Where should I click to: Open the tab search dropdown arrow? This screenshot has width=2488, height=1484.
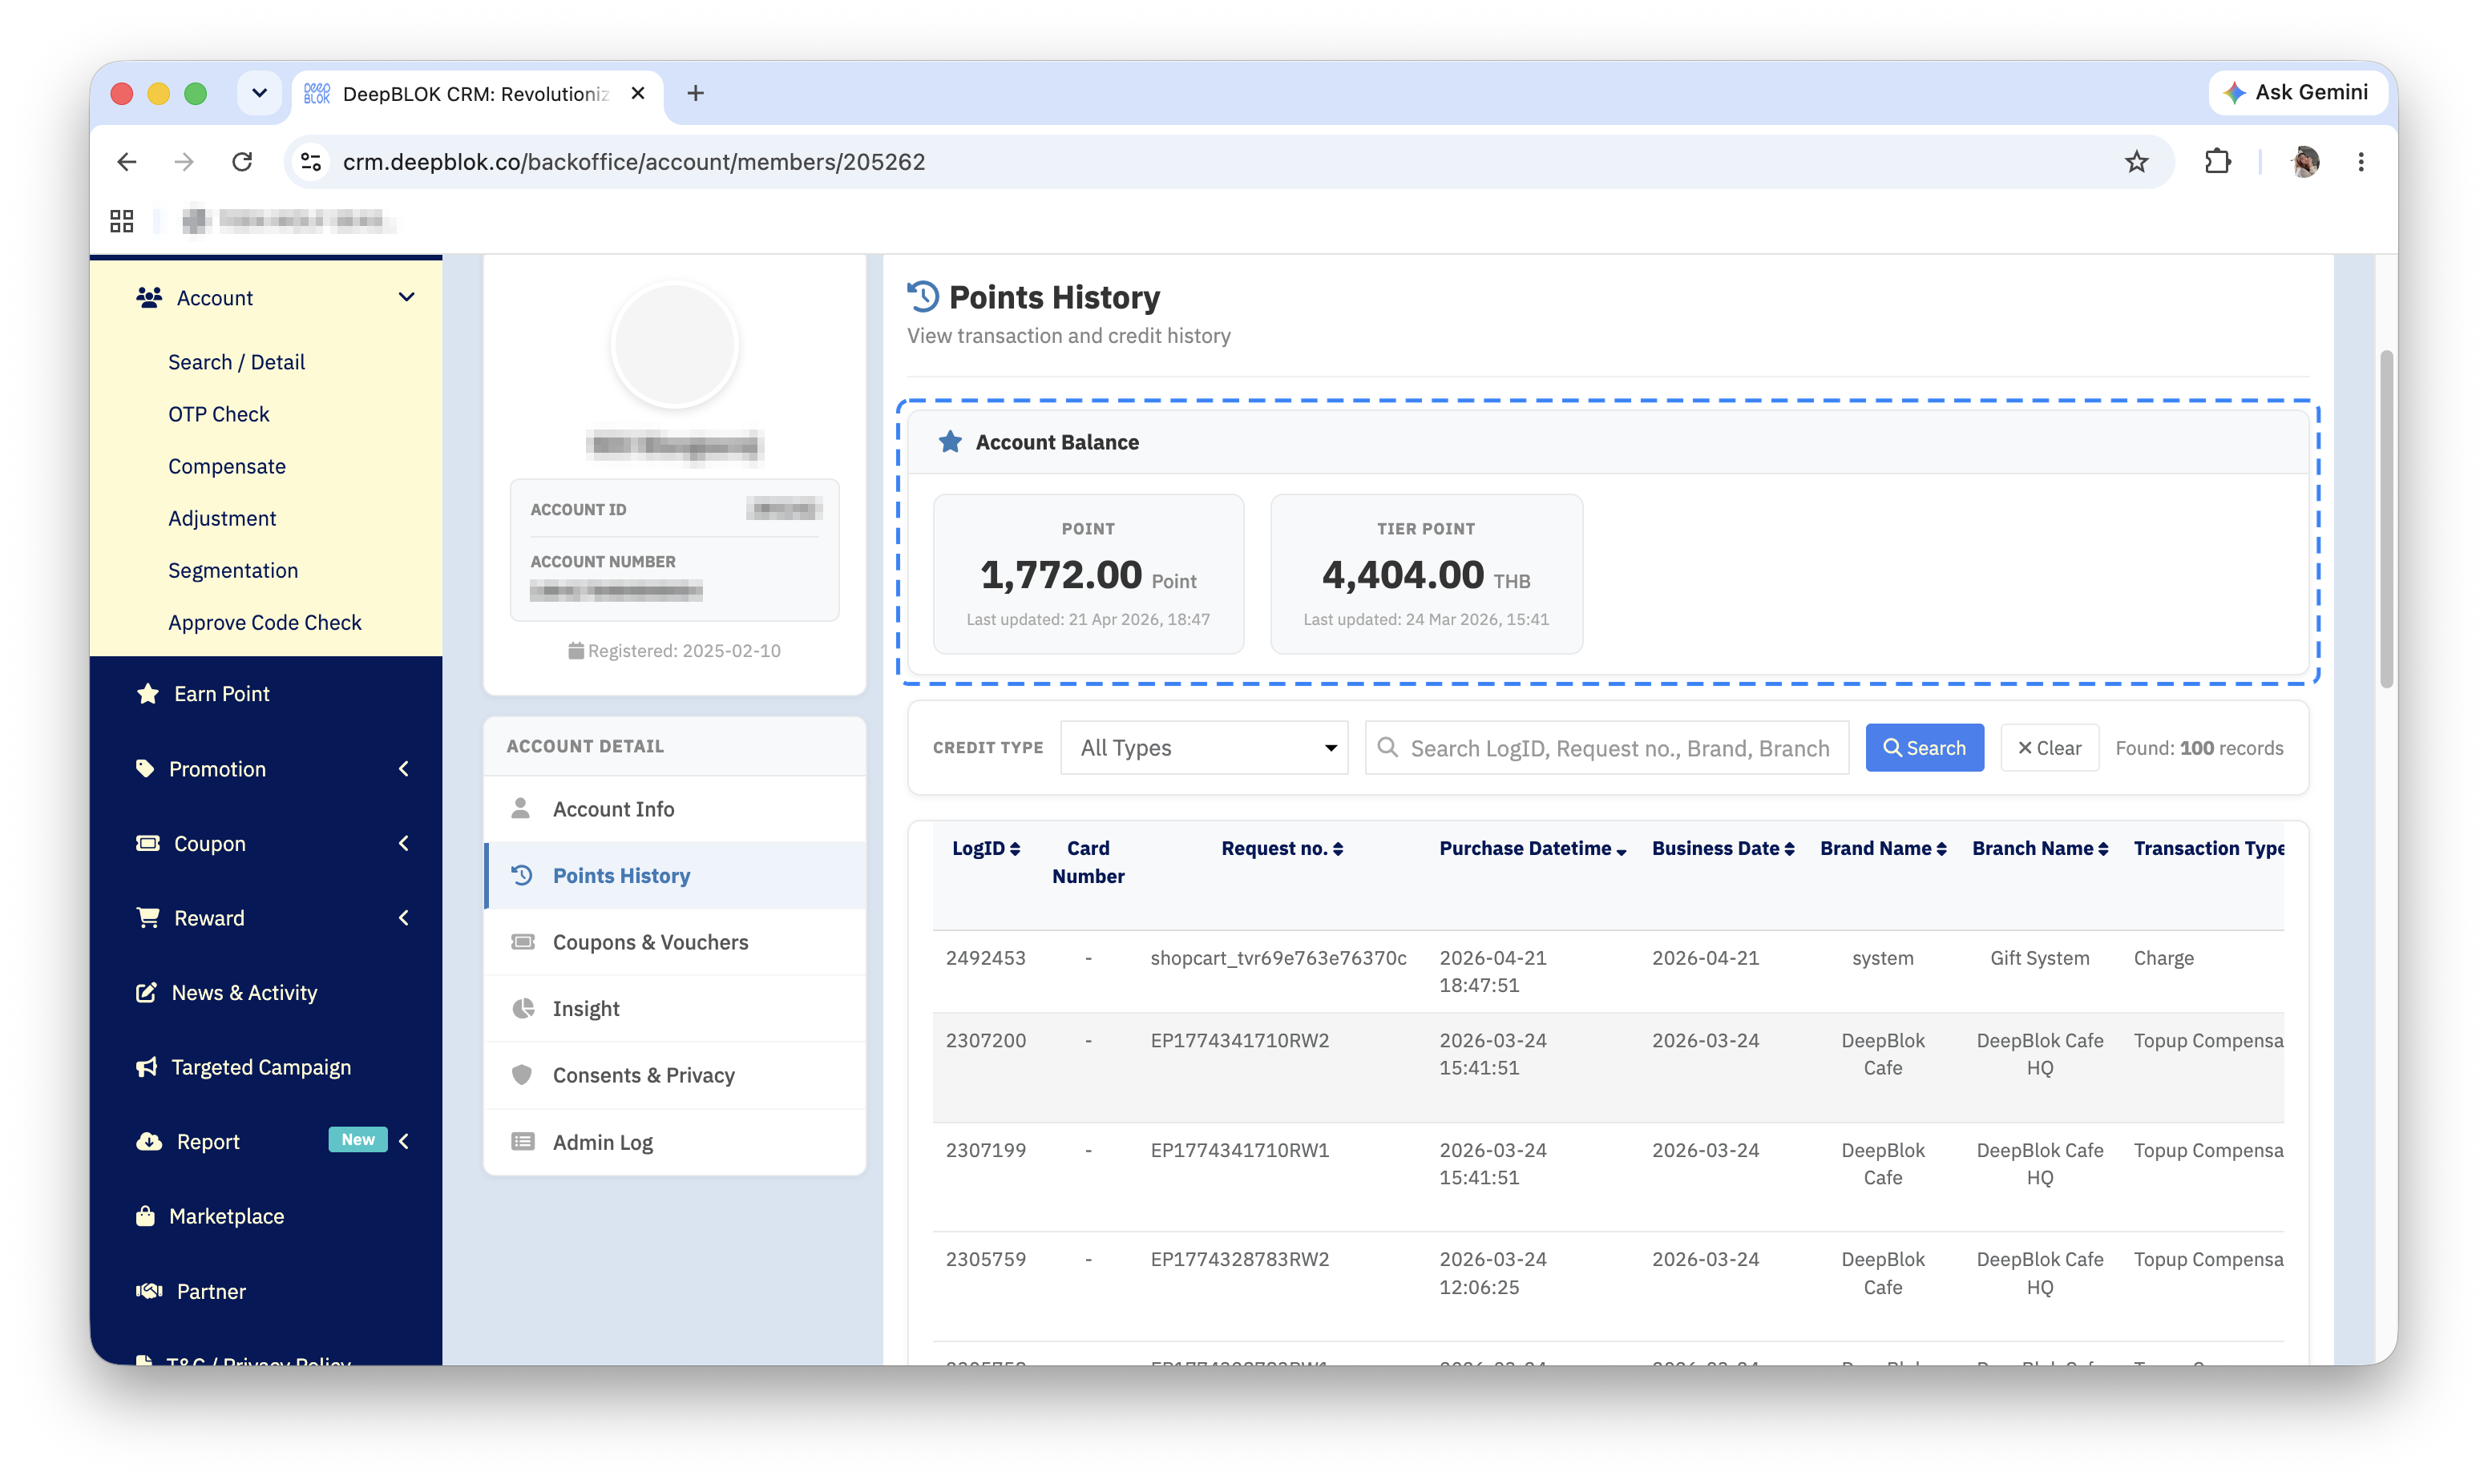click(x=259, y=93)
